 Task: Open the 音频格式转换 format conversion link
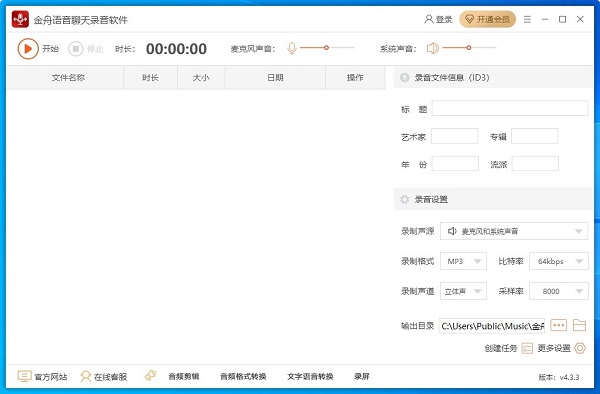(x=243, y=376)
